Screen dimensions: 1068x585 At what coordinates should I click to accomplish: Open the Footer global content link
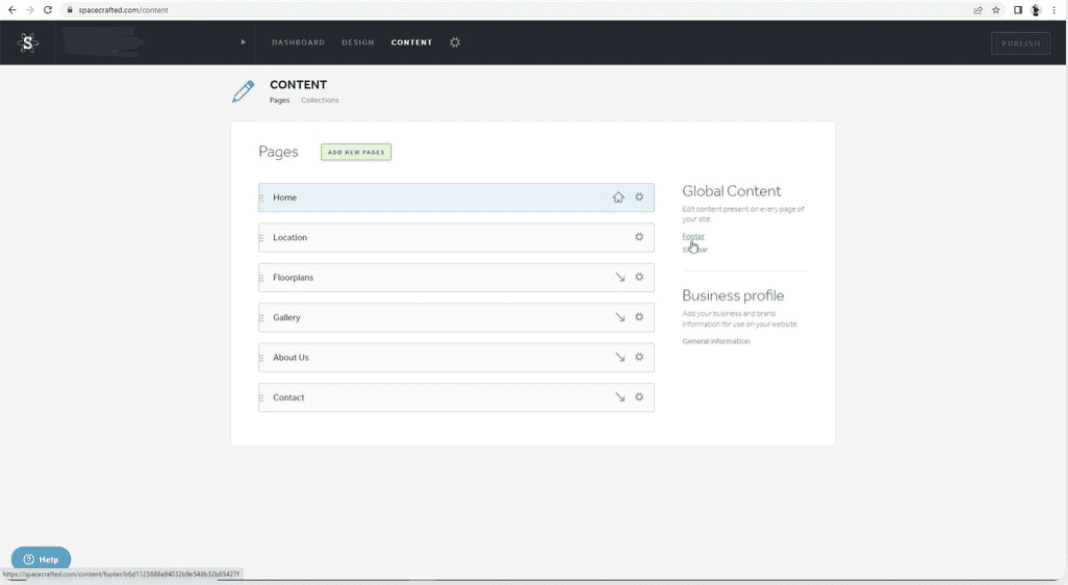(x=693, y=236)
